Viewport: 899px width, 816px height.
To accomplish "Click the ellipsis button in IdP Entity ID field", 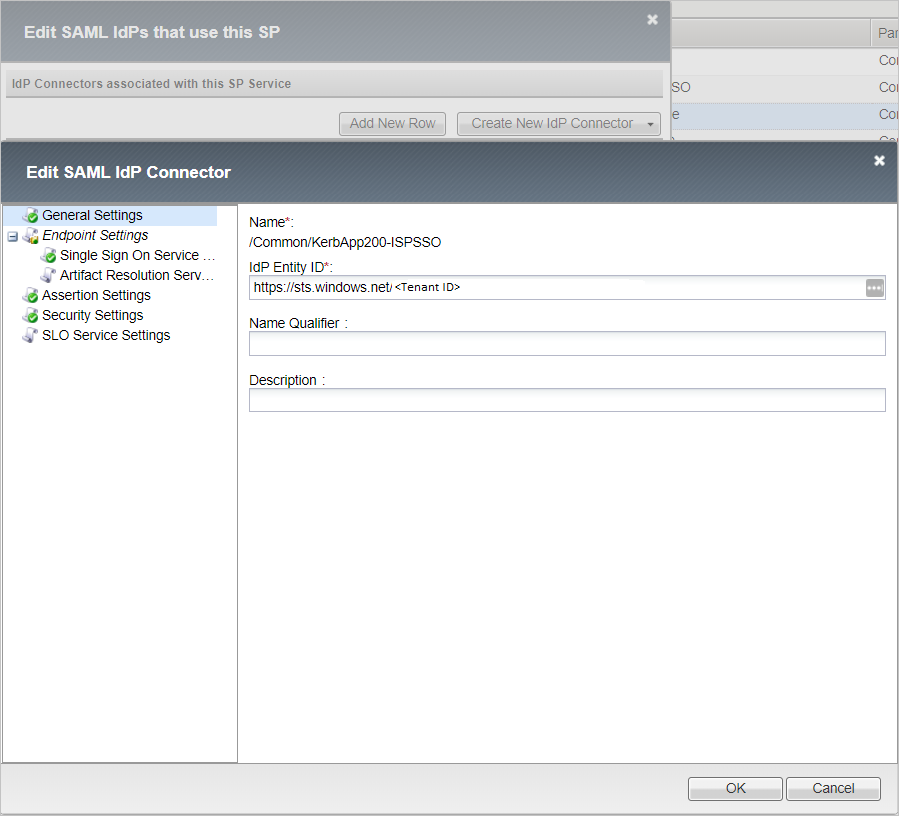I will point(874,288).
